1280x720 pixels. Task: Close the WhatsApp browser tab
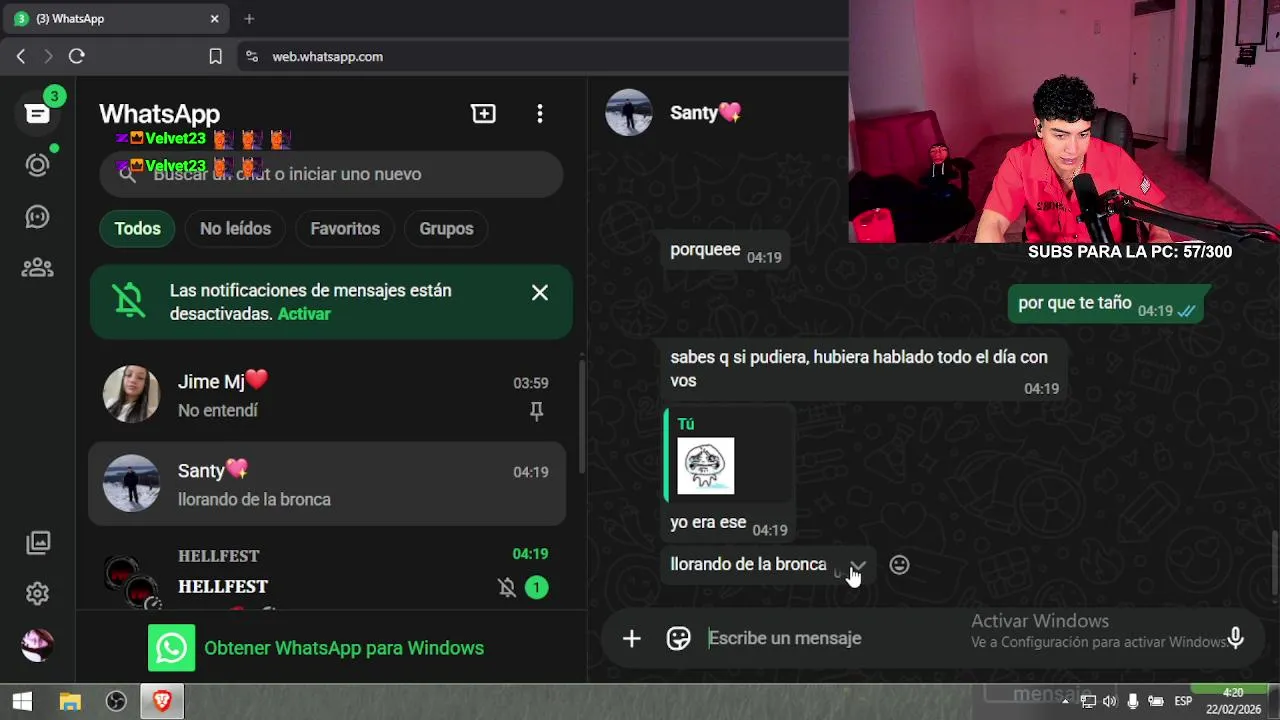[214, 18]
